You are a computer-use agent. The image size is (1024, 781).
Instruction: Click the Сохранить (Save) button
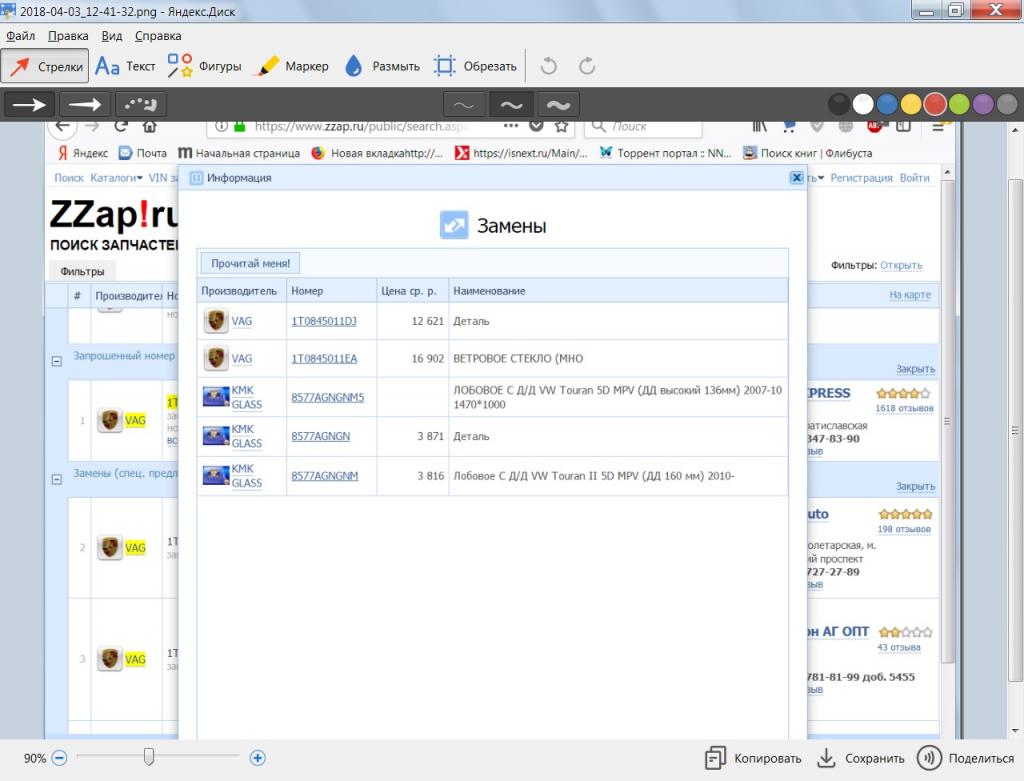coord(861,758)
